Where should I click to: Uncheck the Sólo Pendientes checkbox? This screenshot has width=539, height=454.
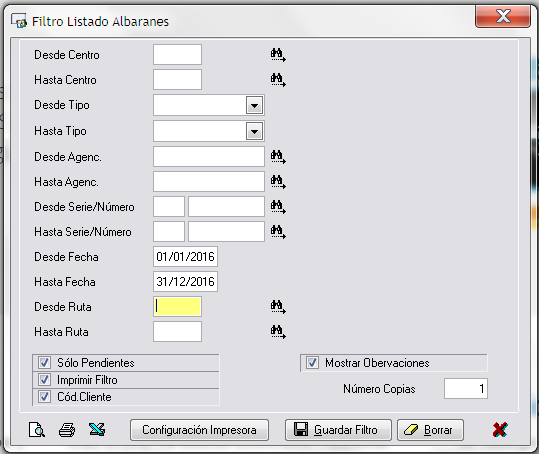coord(44,363)
